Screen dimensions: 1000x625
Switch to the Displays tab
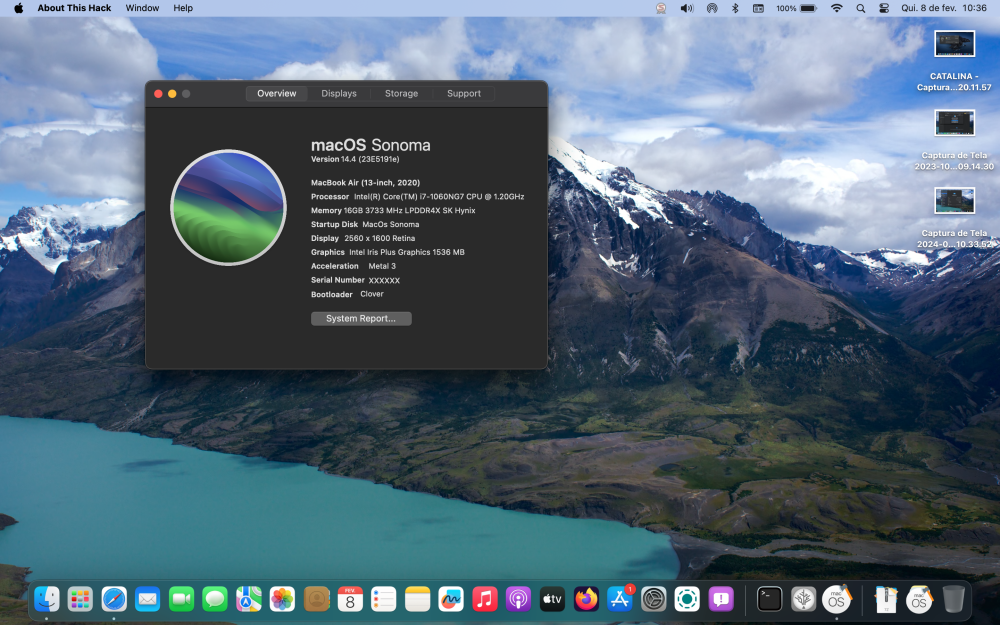click(x=339, y=93)
